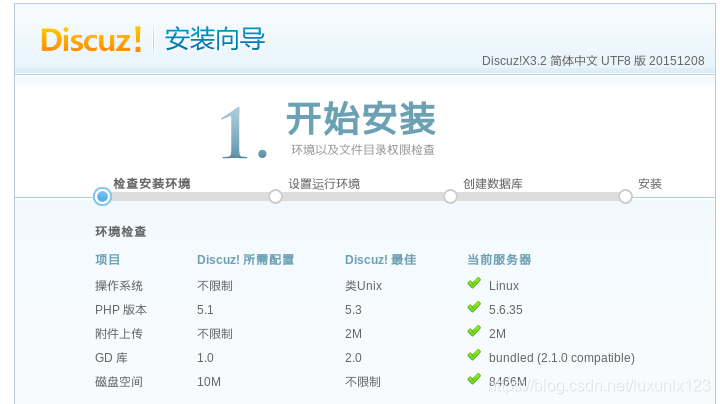Click the Discuz! 最佳 column header
The image size is (720, 404).
click(x=381, y=260)
